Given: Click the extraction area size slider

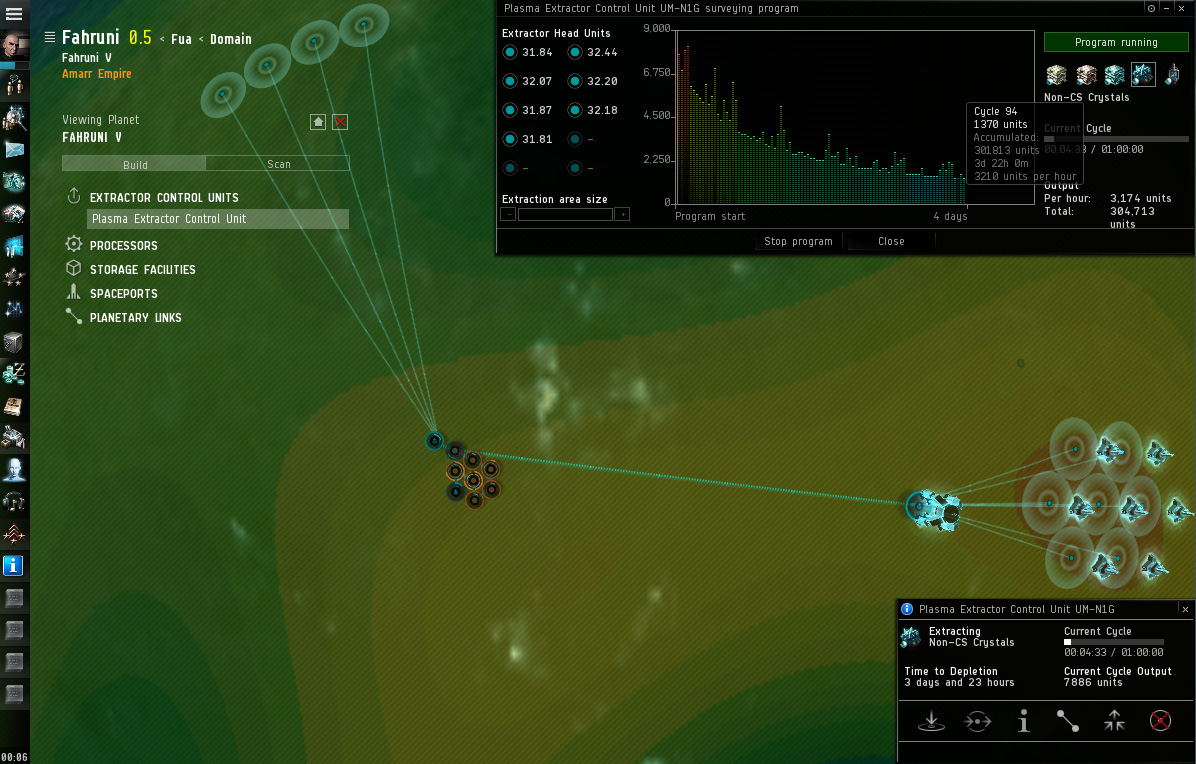Looking at the screenshot, I should click(x=565, y=215).
